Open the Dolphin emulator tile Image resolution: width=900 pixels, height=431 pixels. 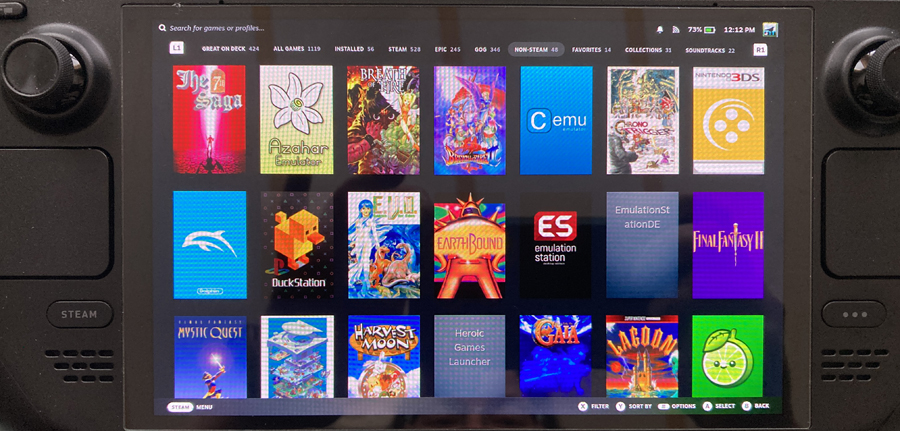[x=209, y=245]
